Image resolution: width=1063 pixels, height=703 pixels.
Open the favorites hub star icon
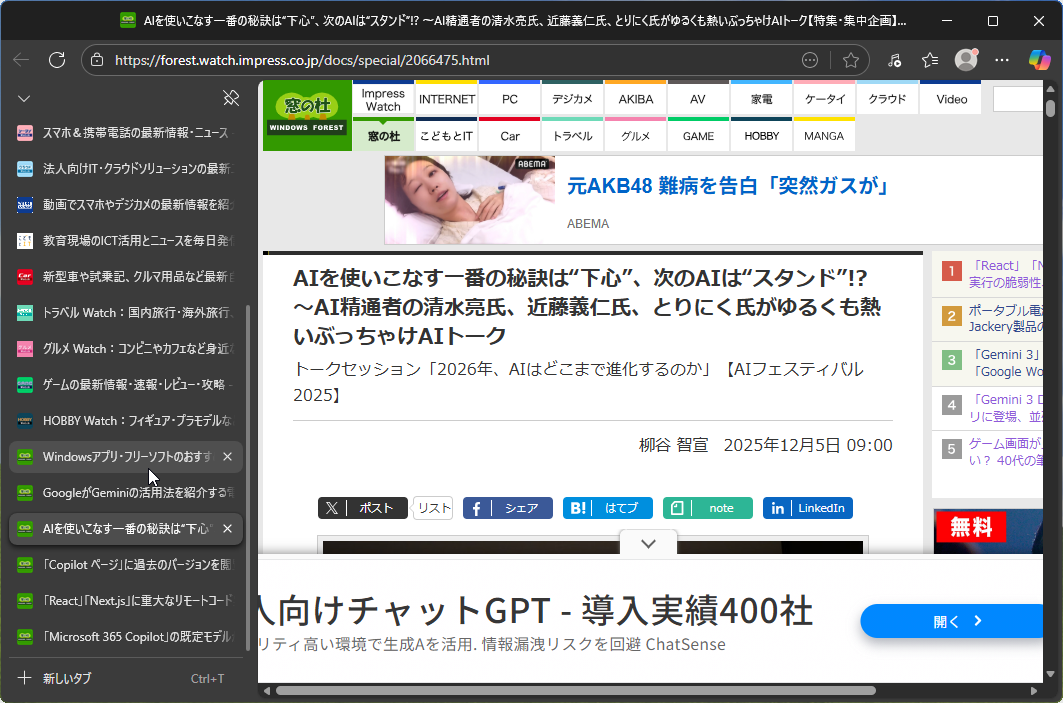pos(930,60)
